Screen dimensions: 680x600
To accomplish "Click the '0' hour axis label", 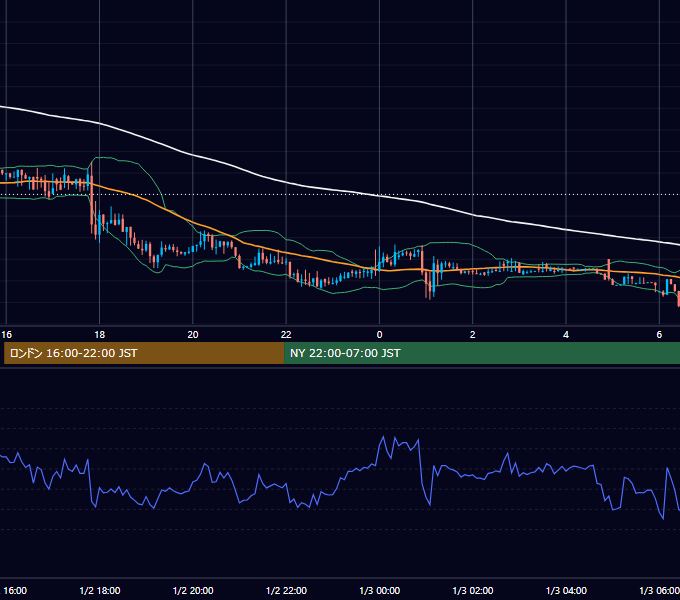I will 379,335.
